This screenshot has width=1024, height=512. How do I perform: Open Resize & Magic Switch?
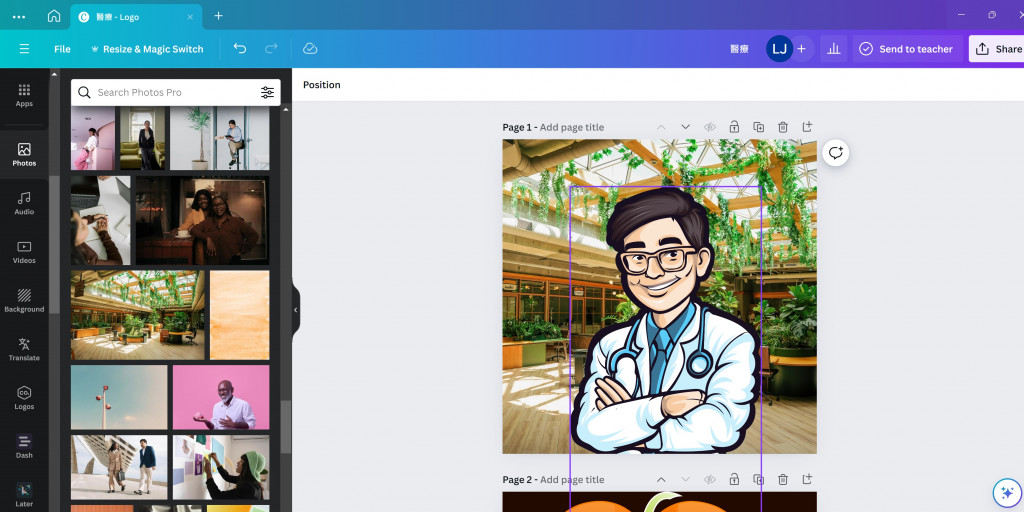point(147,49)
